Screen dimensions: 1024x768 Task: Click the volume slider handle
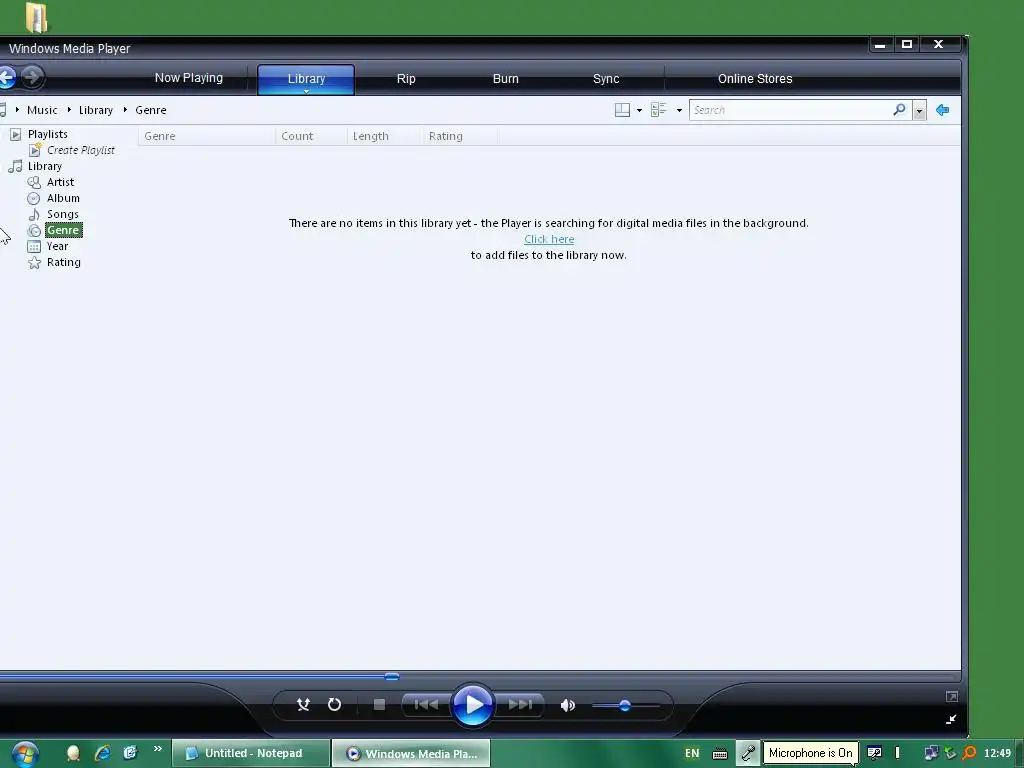(x=625, y=705)
